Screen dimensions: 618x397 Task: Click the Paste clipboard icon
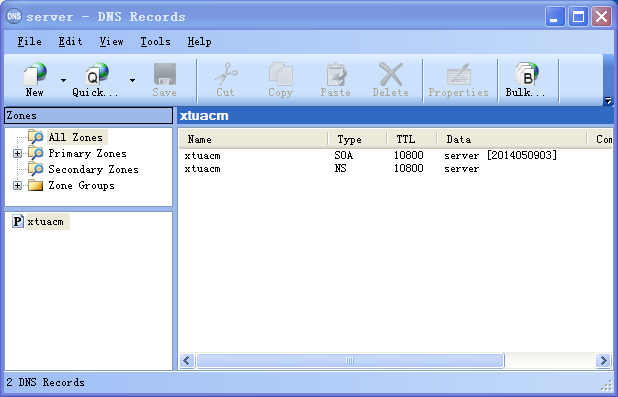[x=336, y=74]
